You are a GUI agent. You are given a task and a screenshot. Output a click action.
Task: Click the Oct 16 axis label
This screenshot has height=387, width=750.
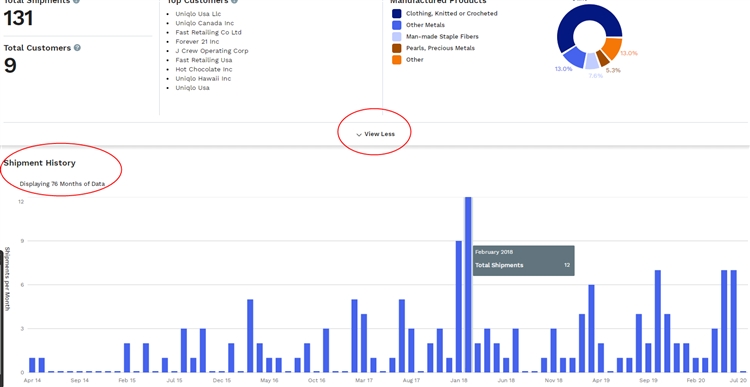click(x=317, y=381)
